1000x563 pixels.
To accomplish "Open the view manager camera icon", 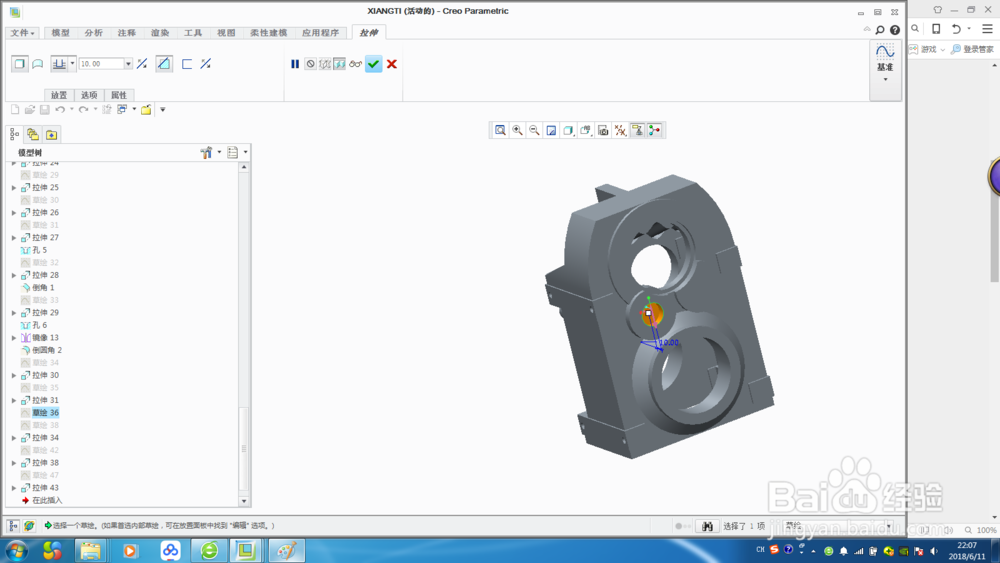I will coord(603,130).
